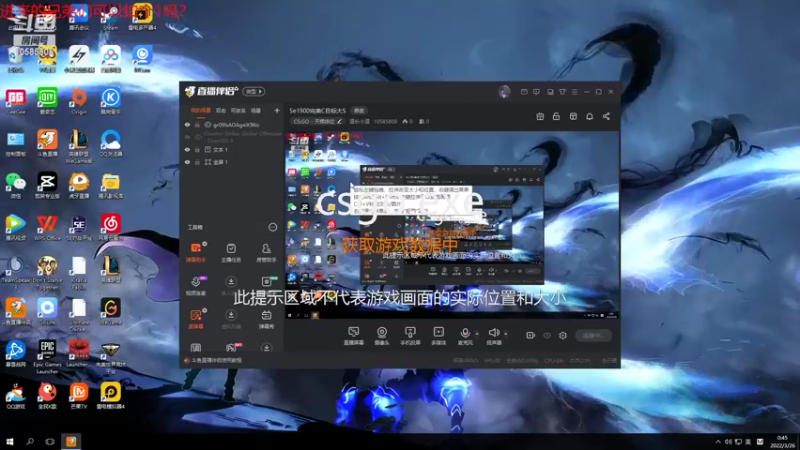Click the stream preview canvas

[x=452, y=226]
